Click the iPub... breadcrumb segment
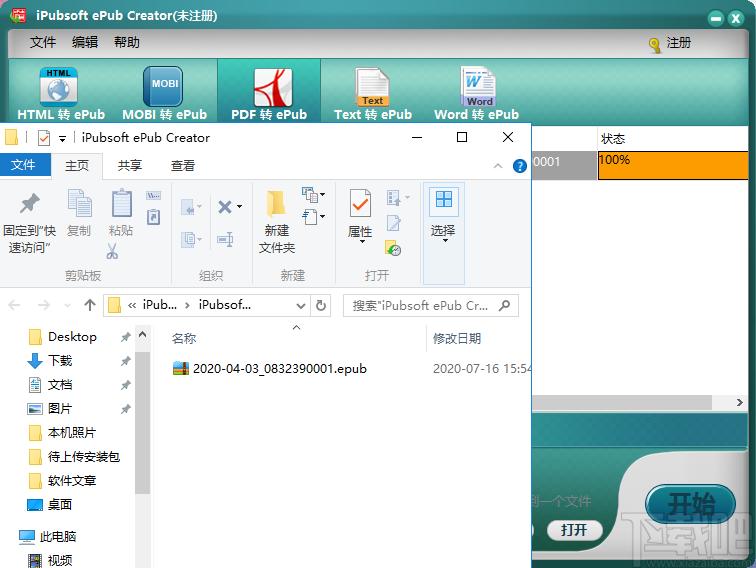 coord(160,305)
